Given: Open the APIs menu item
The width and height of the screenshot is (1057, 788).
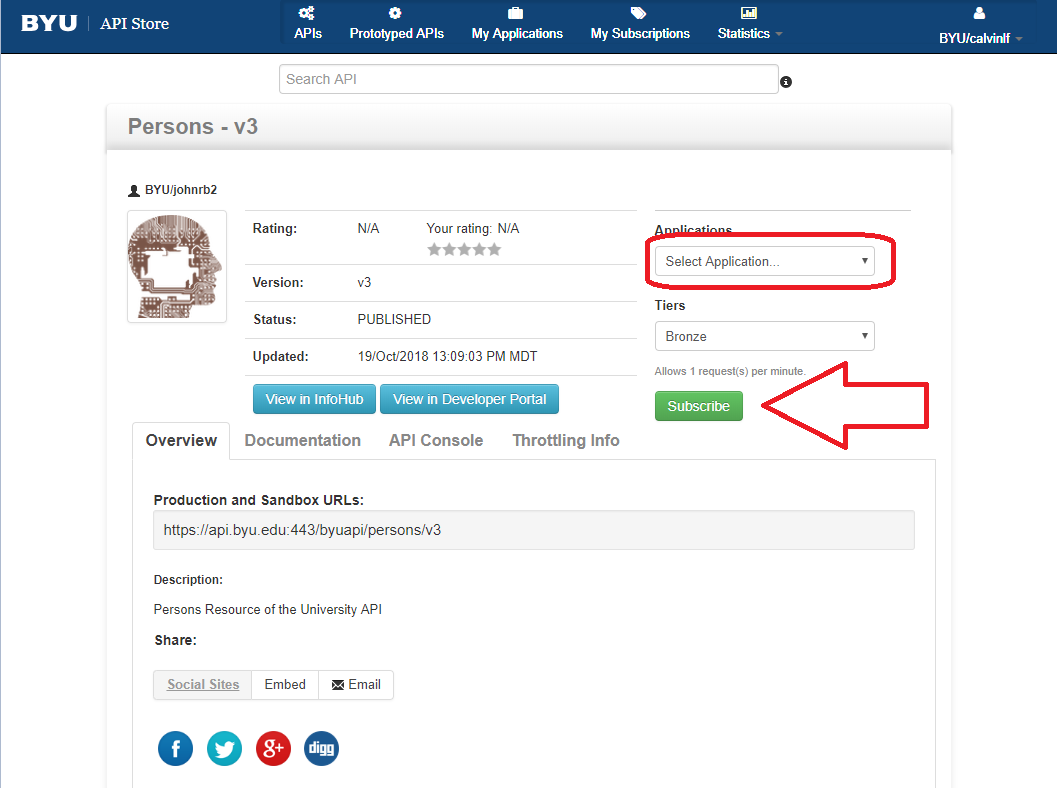Looking at the screenshot, I should [308, 24].
